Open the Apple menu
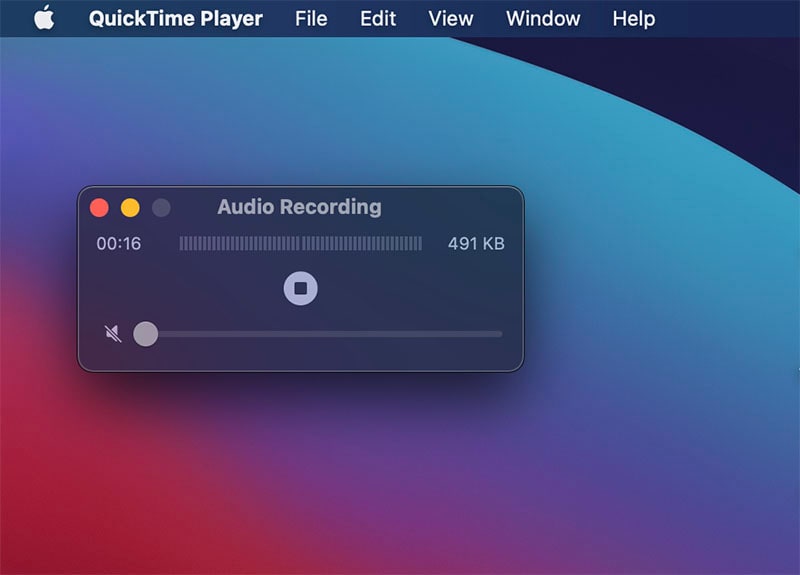The image size is (800, 575). tap(44, 18)
